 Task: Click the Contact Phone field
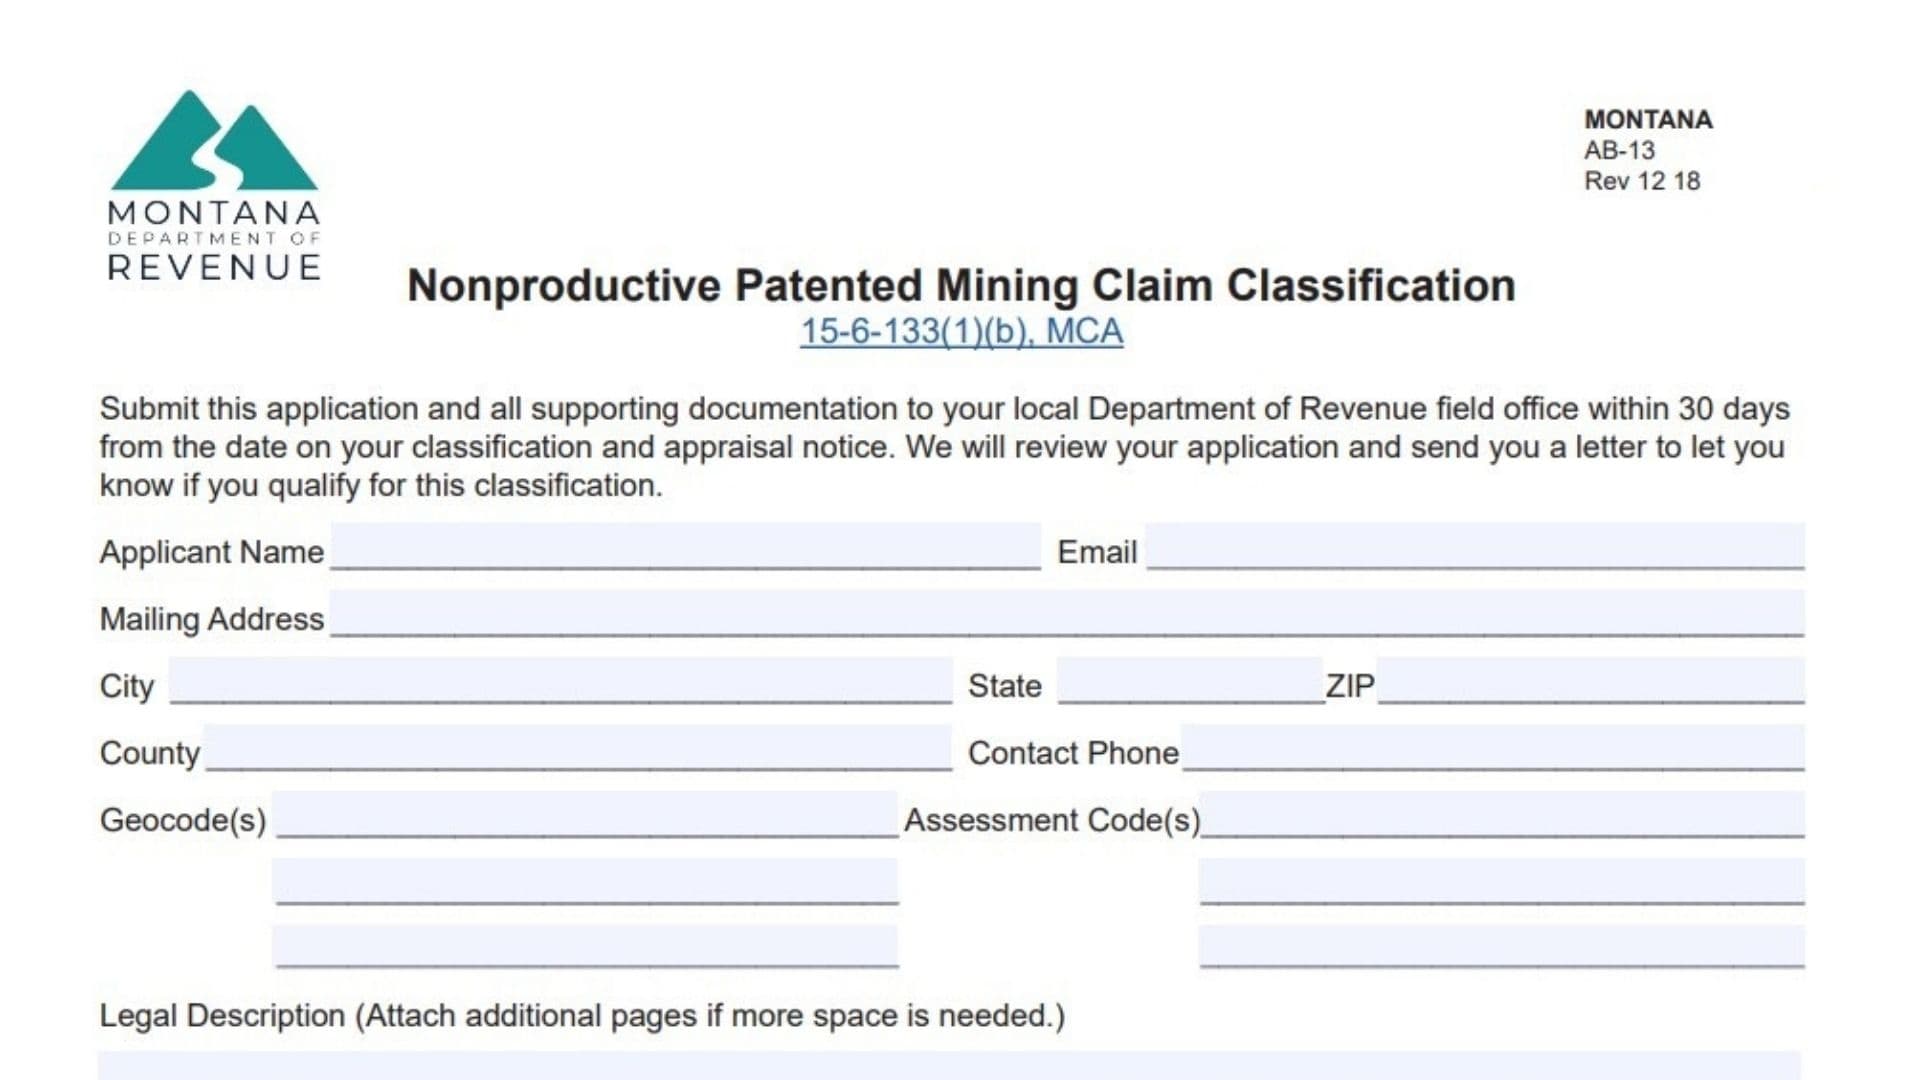click(x=1492, y=748)
